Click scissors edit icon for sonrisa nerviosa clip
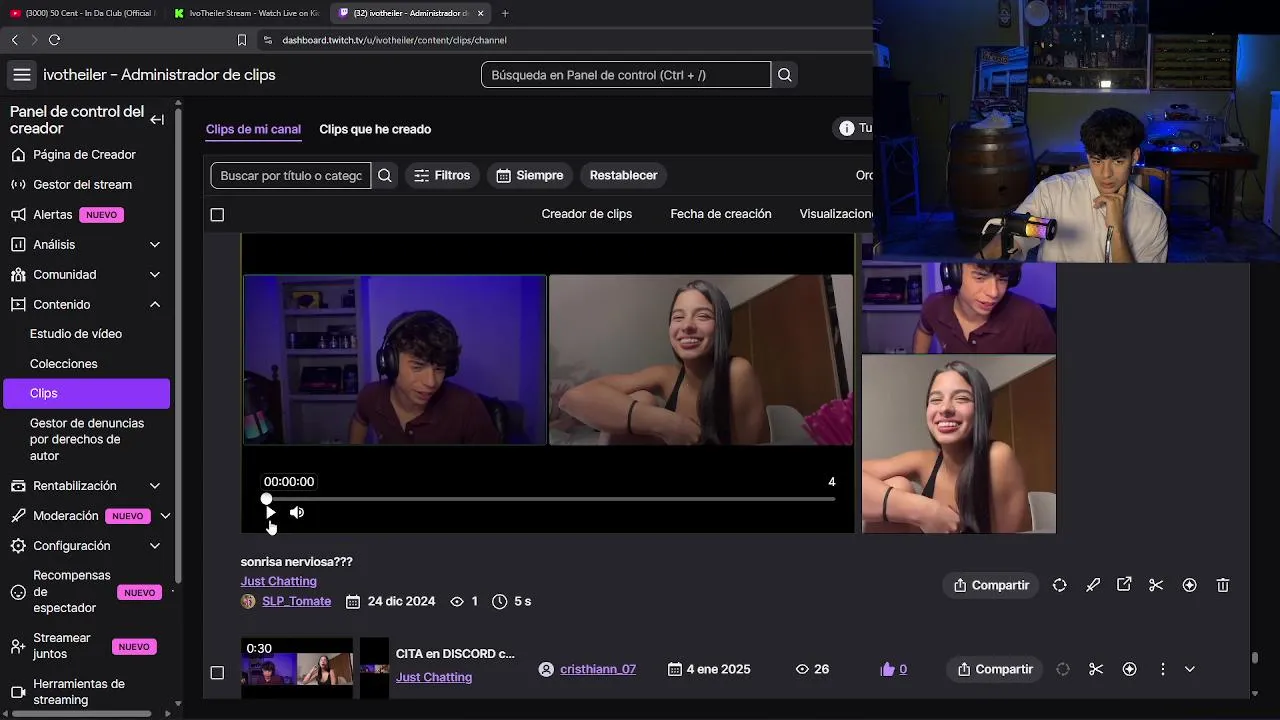The width and height of the screenshot is (1280, 720). [1156, 585]
